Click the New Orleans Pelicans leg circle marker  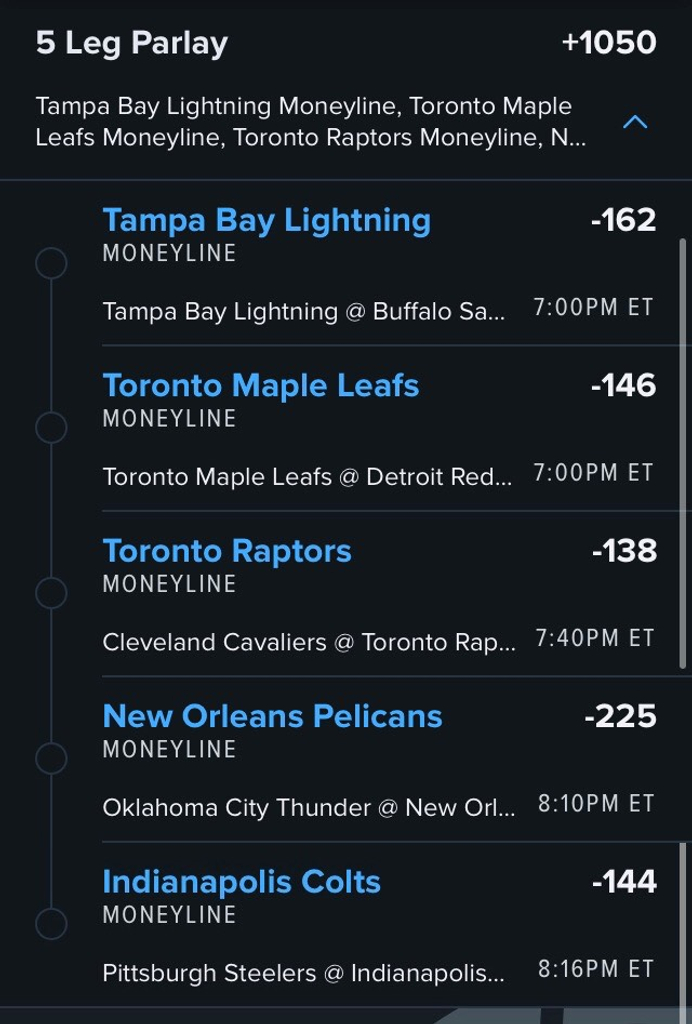click(51, 758)
